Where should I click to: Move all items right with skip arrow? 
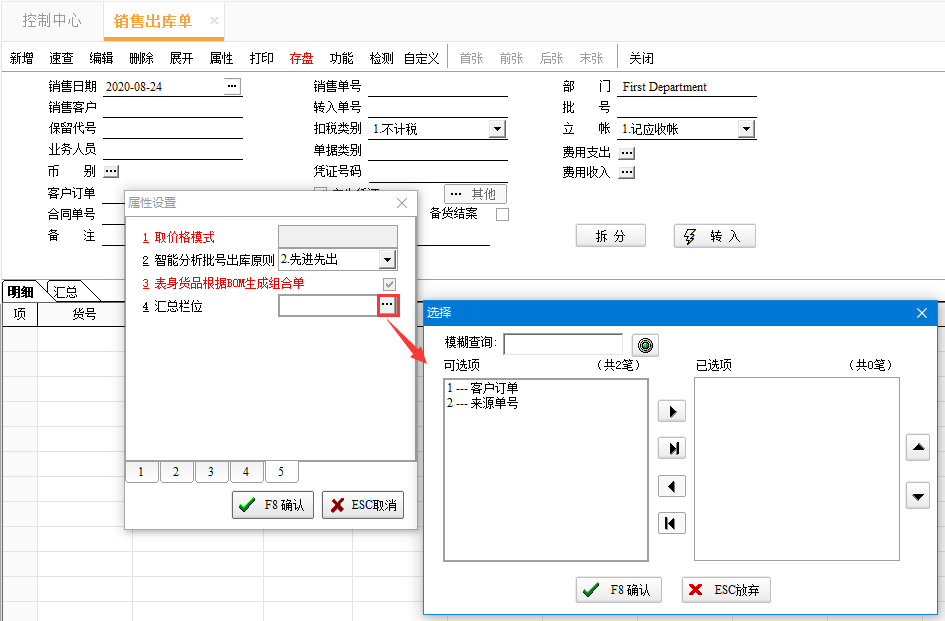point(672,449)
